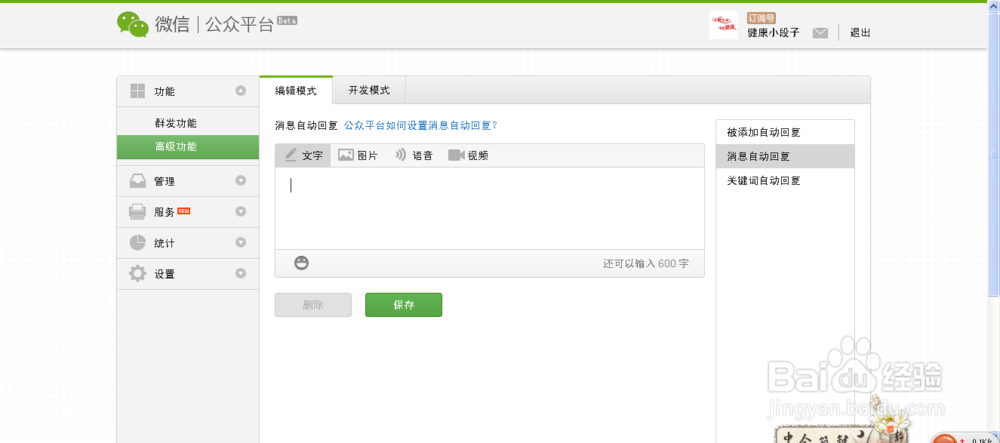Collapse the 功能 section arrow
The height and width of the screenshot is (443, 1000).
tap(240, 91)
